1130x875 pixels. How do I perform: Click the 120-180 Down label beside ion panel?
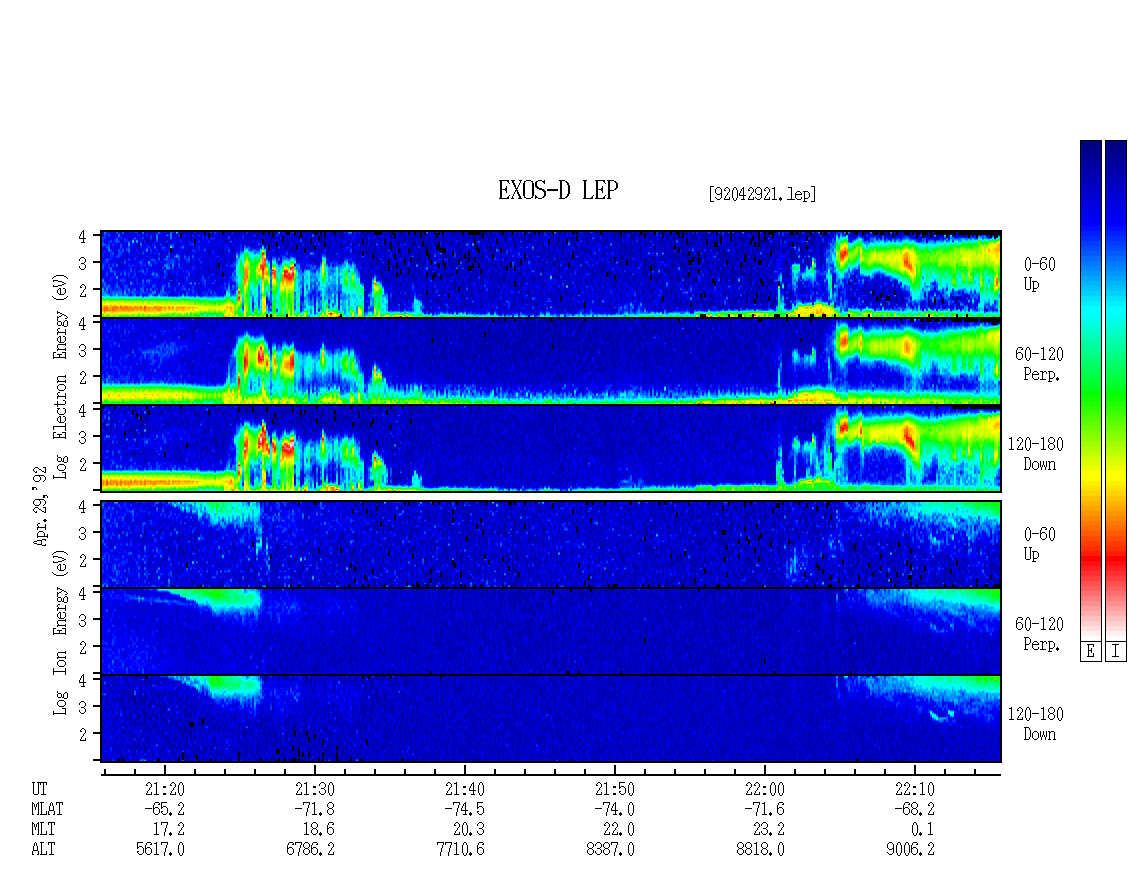coord(1036,724)
